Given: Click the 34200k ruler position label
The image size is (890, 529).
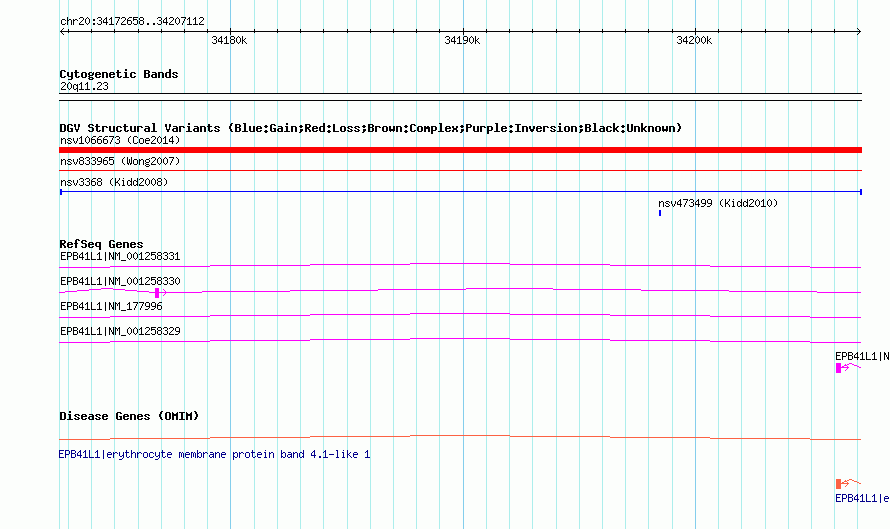Looking at the screenshot, I should (694, 40).
